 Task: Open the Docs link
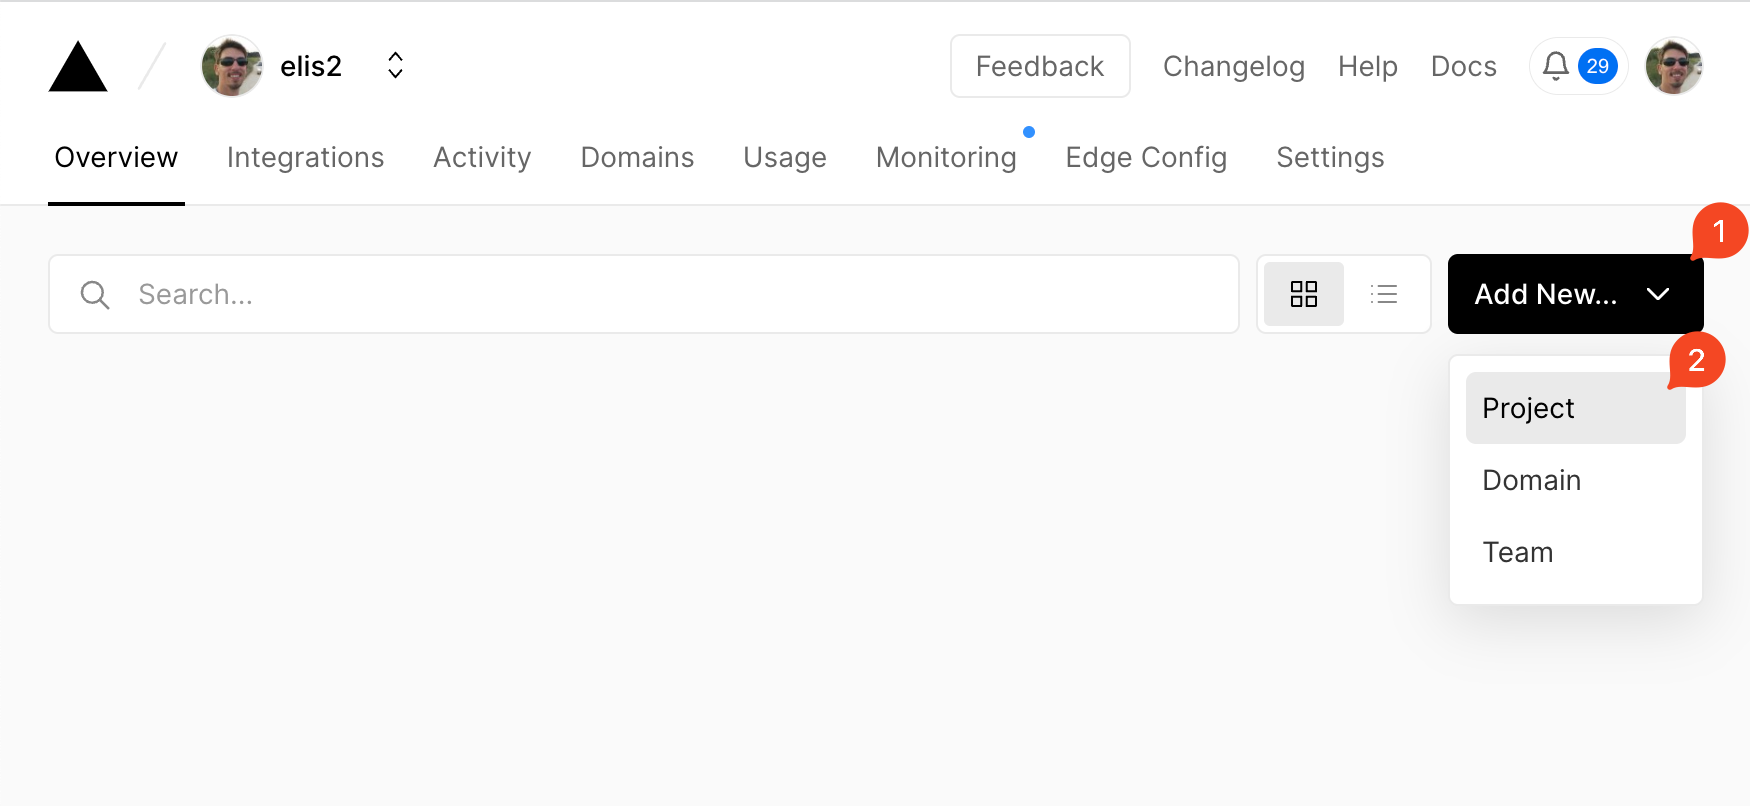pyautogui.click(x=1463, y=66)
